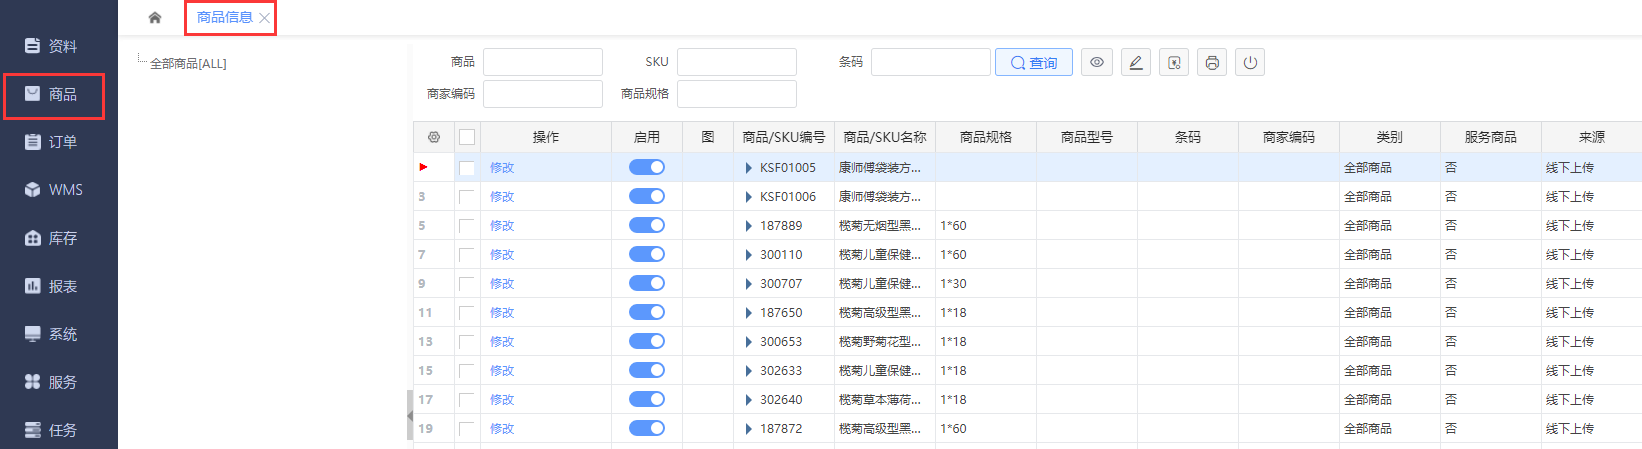Switch to the 商品信息 tab
This screenshot has height=449, width=1642.
click(224, 17)
